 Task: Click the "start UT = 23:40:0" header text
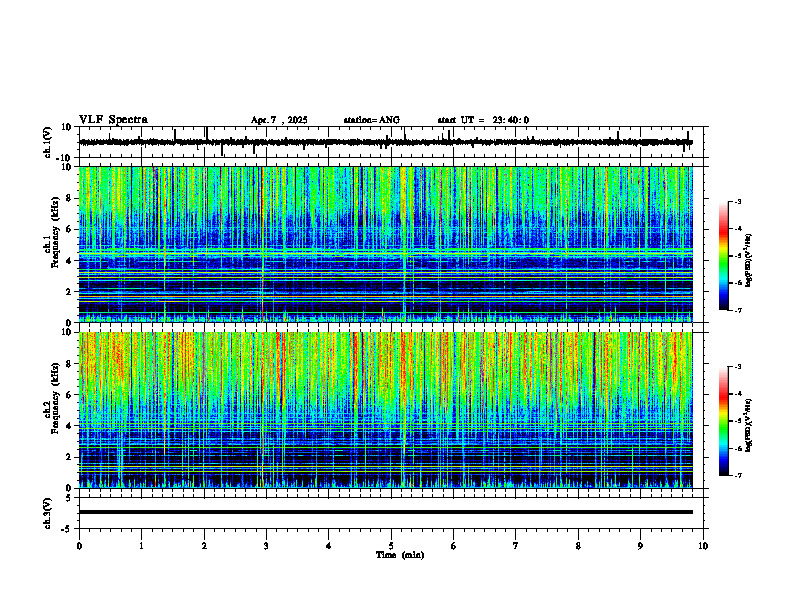(483, 120)
